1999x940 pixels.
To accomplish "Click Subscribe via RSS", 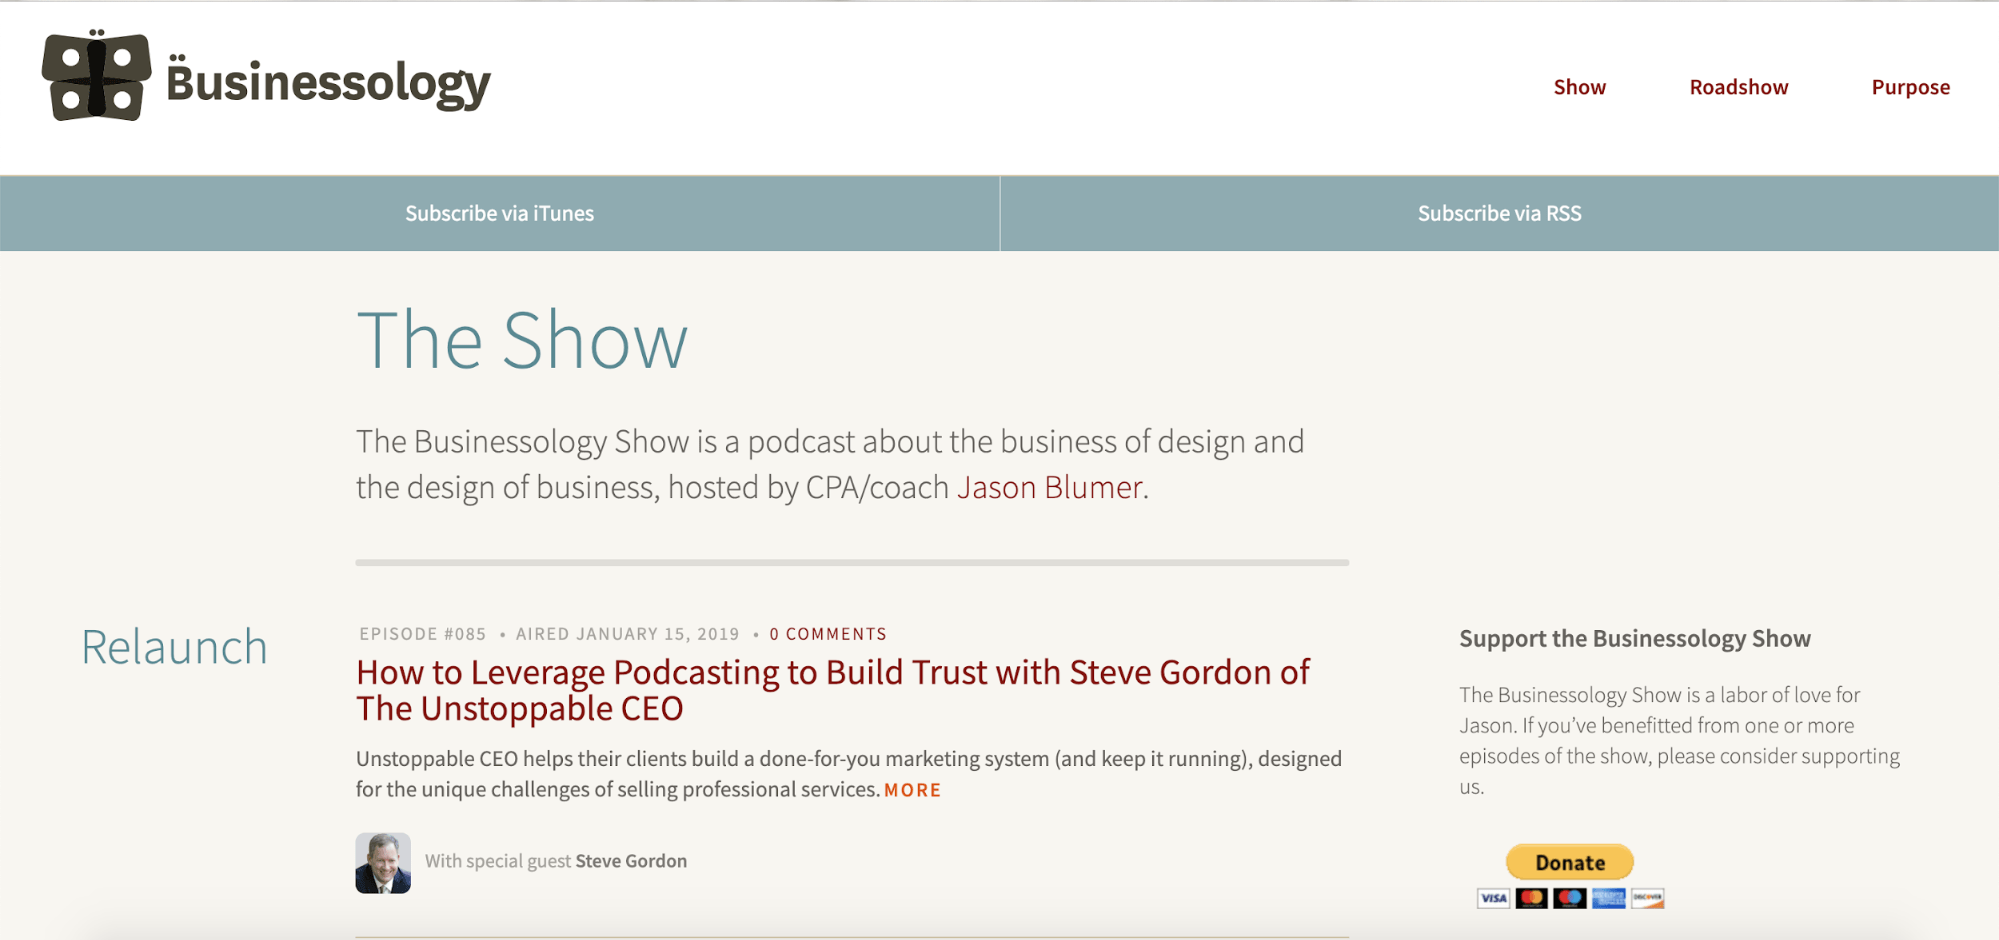I will pos(1499,213).
